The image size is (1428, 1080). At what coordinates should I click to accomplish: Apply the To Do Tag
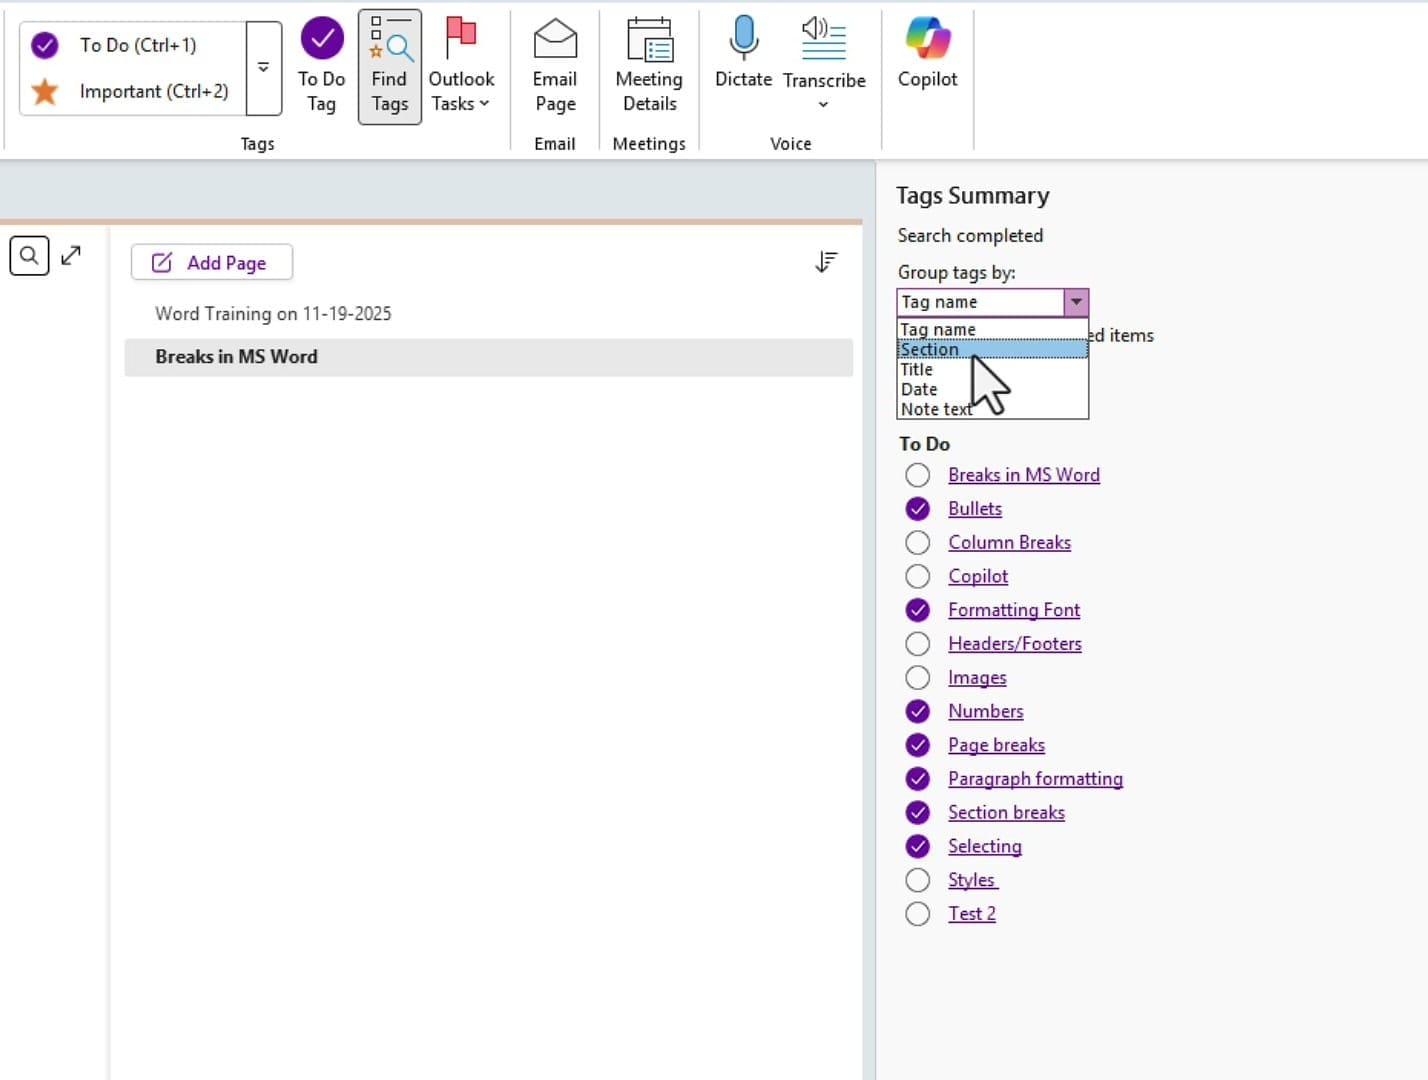tap(321, 64)
